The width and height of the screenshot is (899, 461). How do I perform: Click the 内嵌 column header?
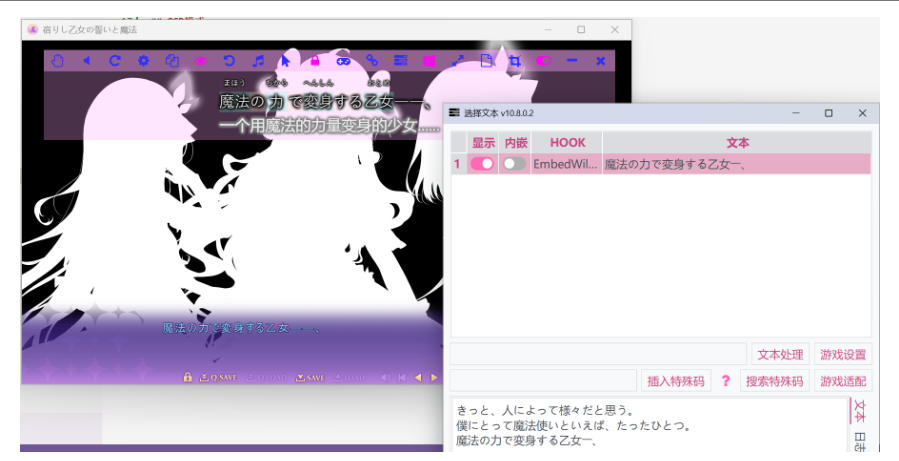(515, 143)
